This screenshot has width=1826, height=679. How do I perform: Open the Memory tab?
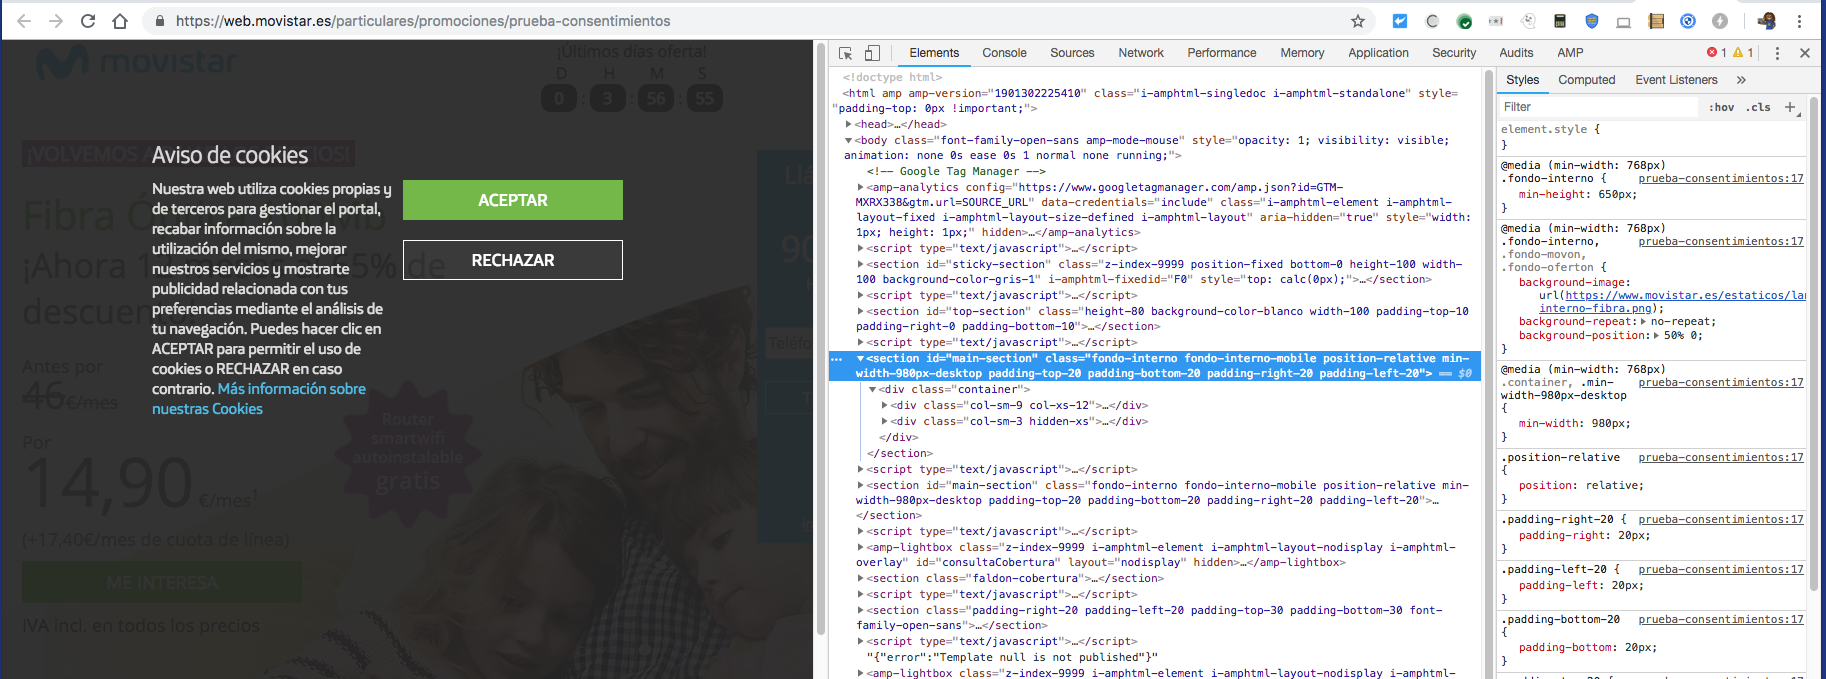1302,53
